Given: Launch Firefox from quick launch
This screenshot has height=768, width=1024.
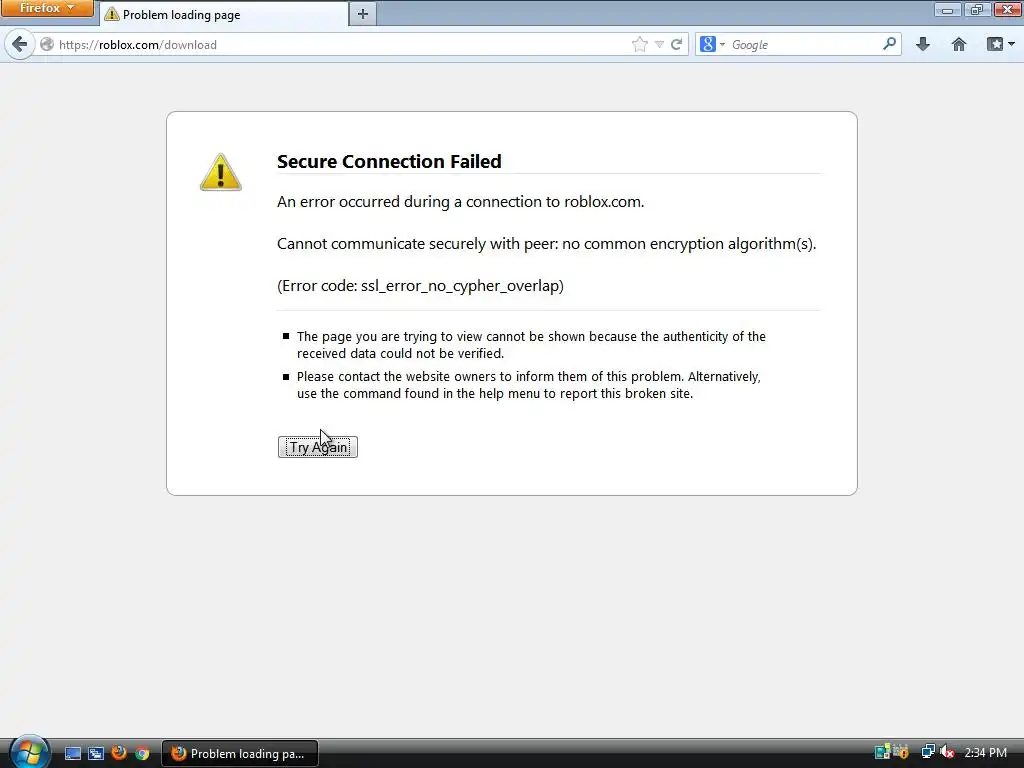Looking at the screenshot, I should [x=119, y=753].
